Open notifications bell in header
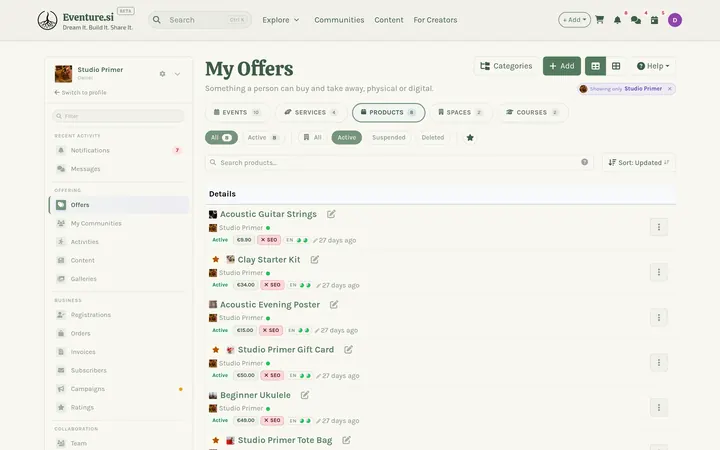 (618, 20)
